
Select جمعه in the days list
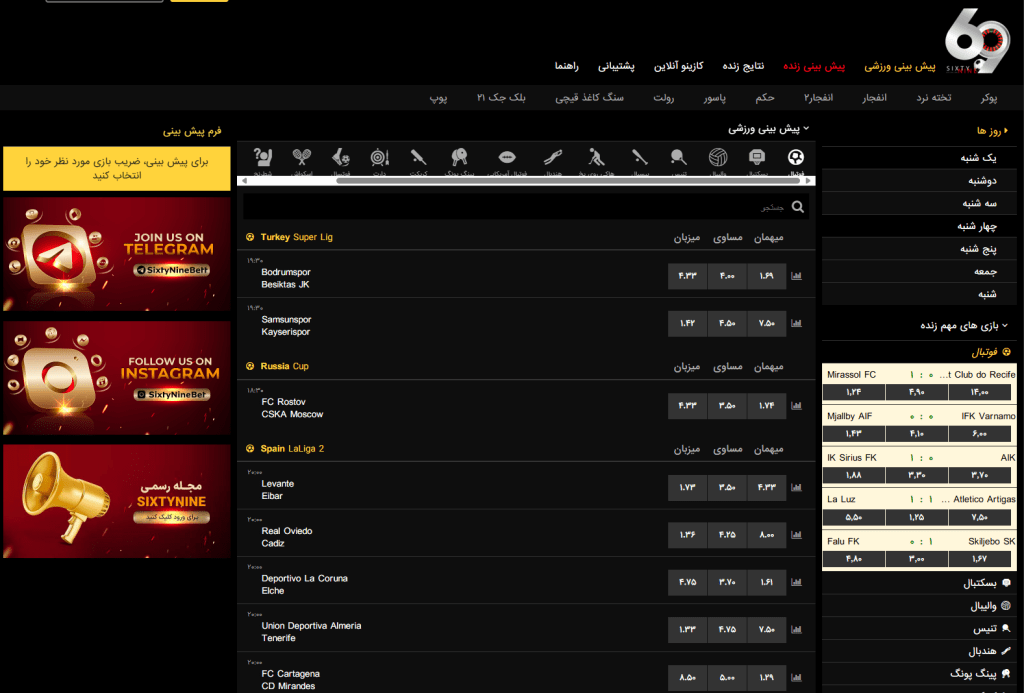click(920, 272)
